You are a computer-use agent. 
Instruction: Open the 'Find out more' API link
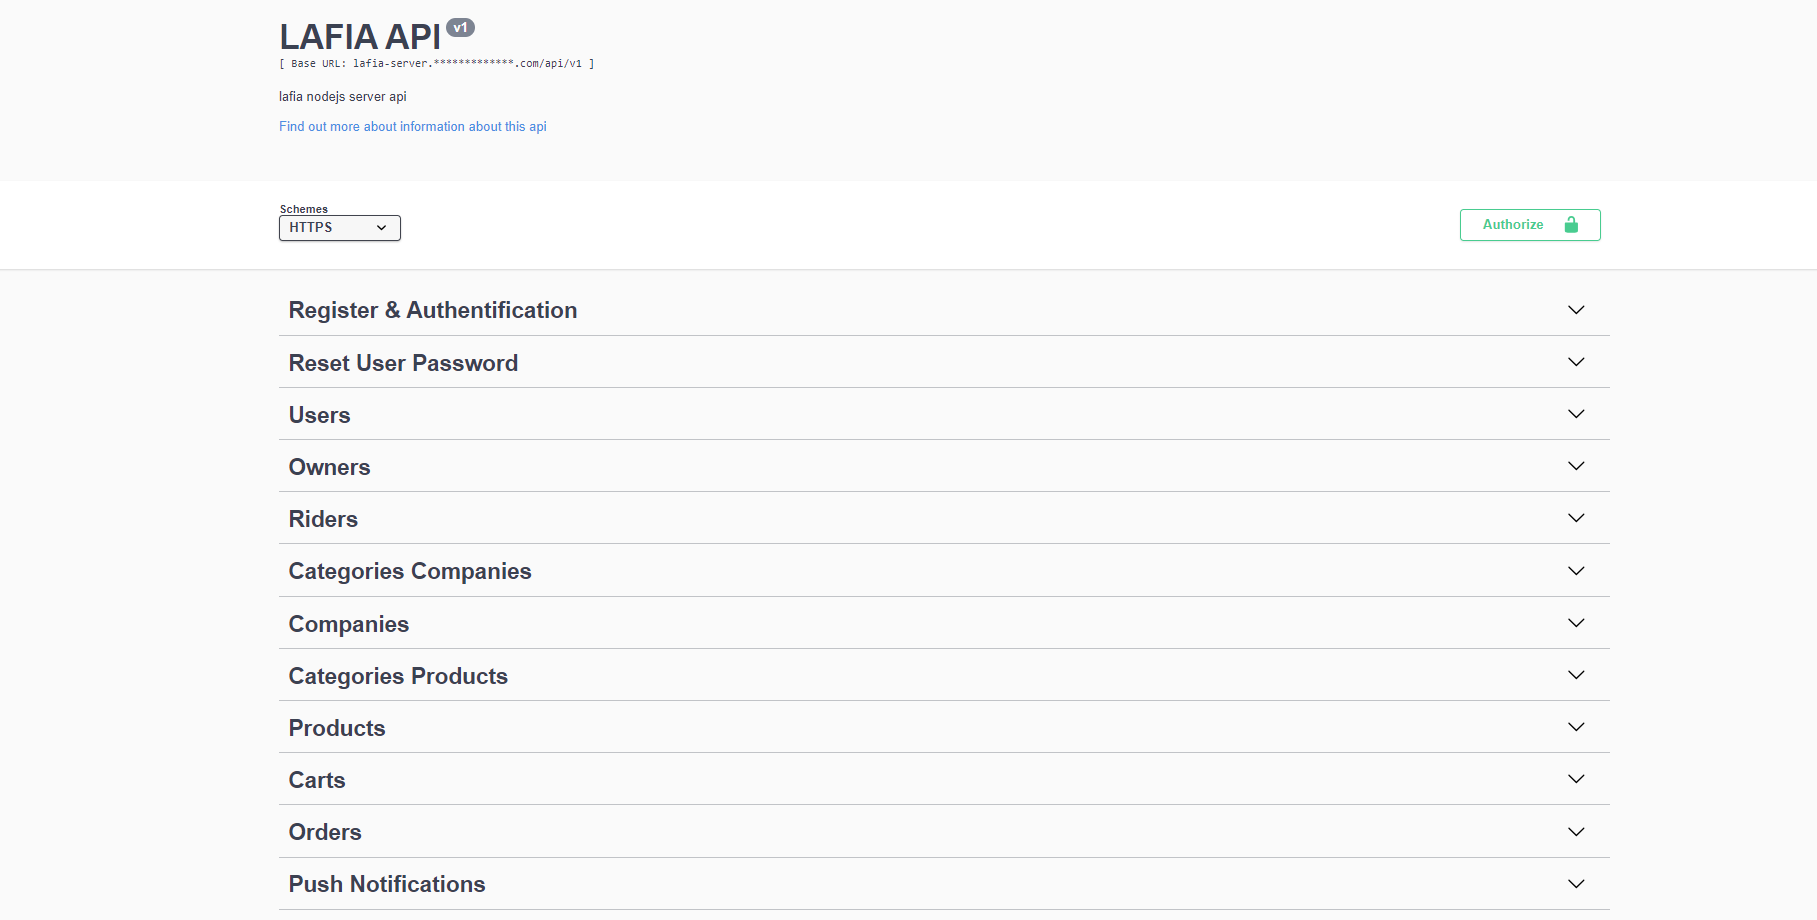click(x=412, y=127)
